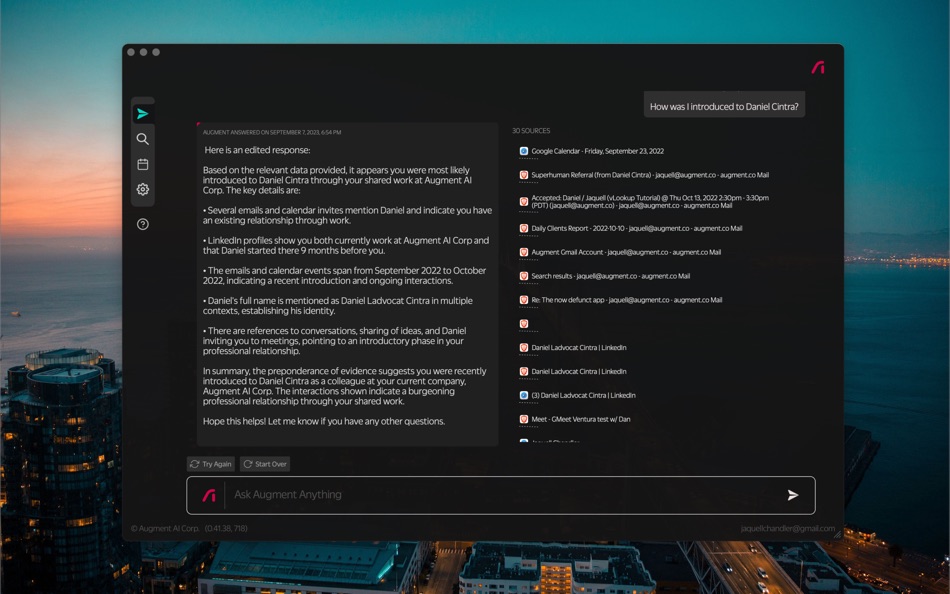Image resolution: width=950 pixels, height=594 pixels.
Task: Click the 'Here is an edited response' line
Action: coord(257,150)
